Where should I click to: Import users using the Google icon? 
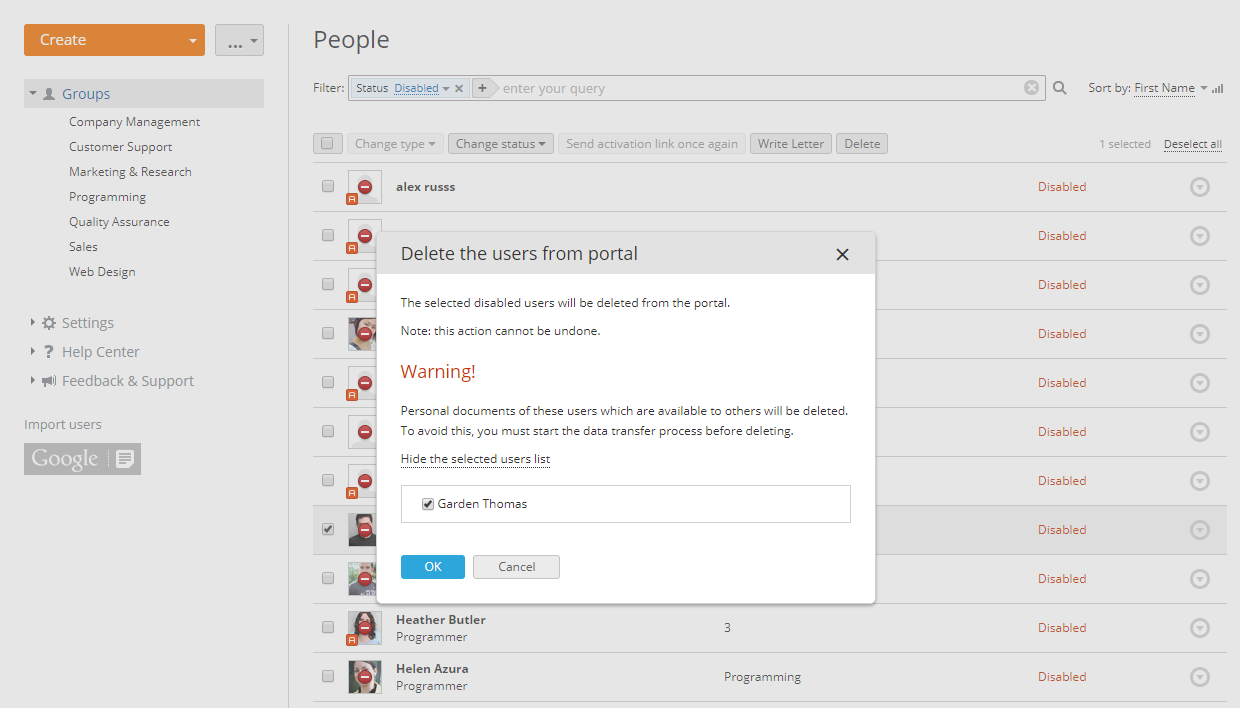click(x=82, y=458)
